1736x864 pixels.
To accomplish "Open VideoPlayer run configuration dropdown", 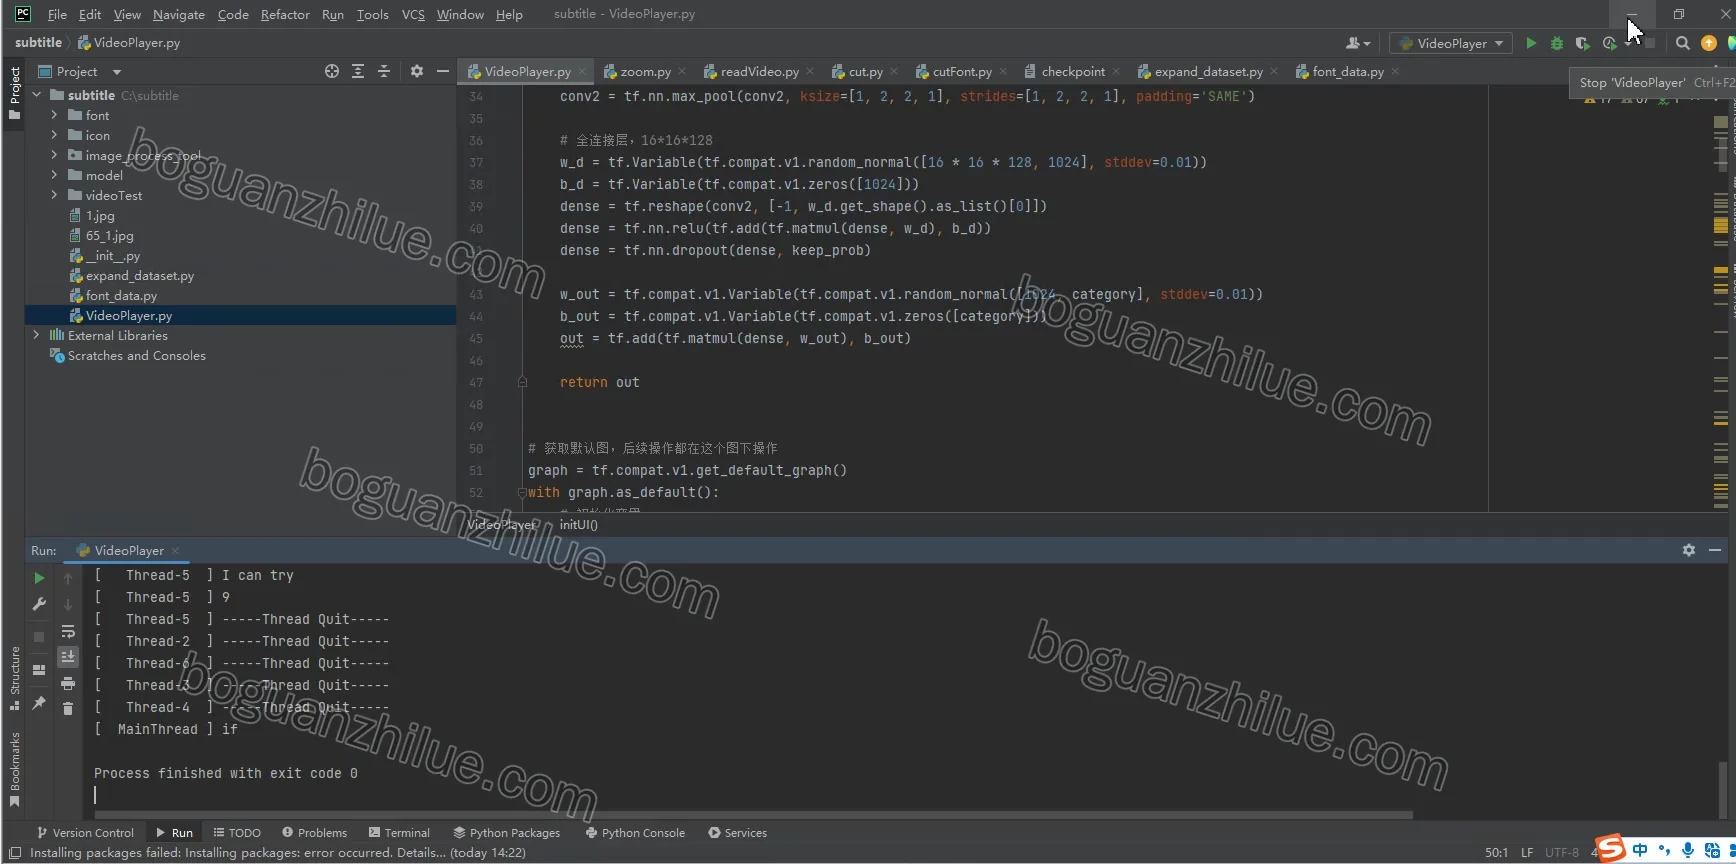I will [1451, 43].
